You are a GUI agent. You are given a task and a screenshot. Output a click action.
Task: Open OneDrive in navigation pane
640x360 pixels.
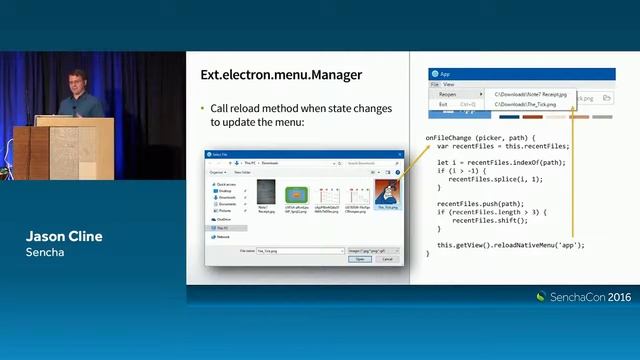point(221,220)
